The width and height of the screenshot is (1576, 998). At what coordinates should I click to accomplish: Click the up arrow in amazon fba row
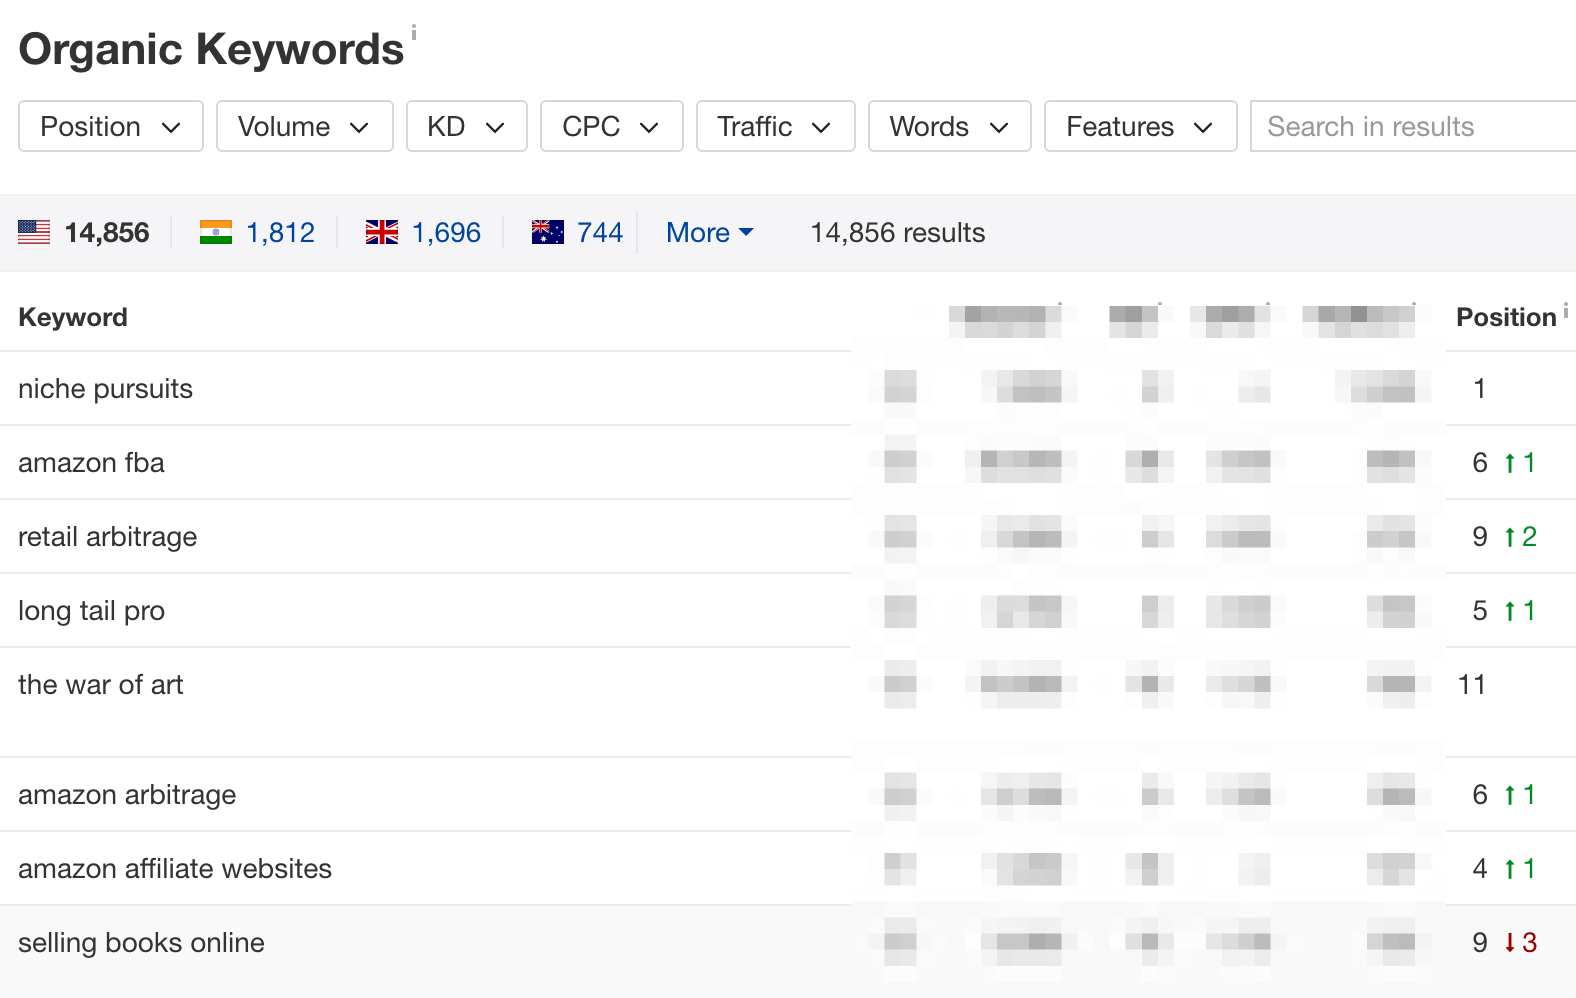(1510, 463)
